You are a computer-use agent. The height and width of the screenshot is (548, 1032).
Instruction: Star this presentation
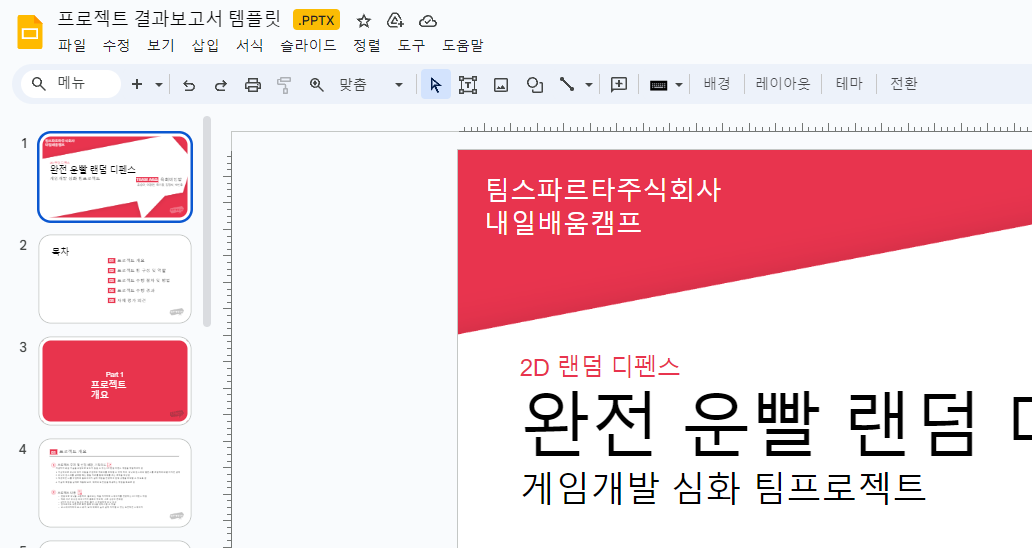[363, 21]
